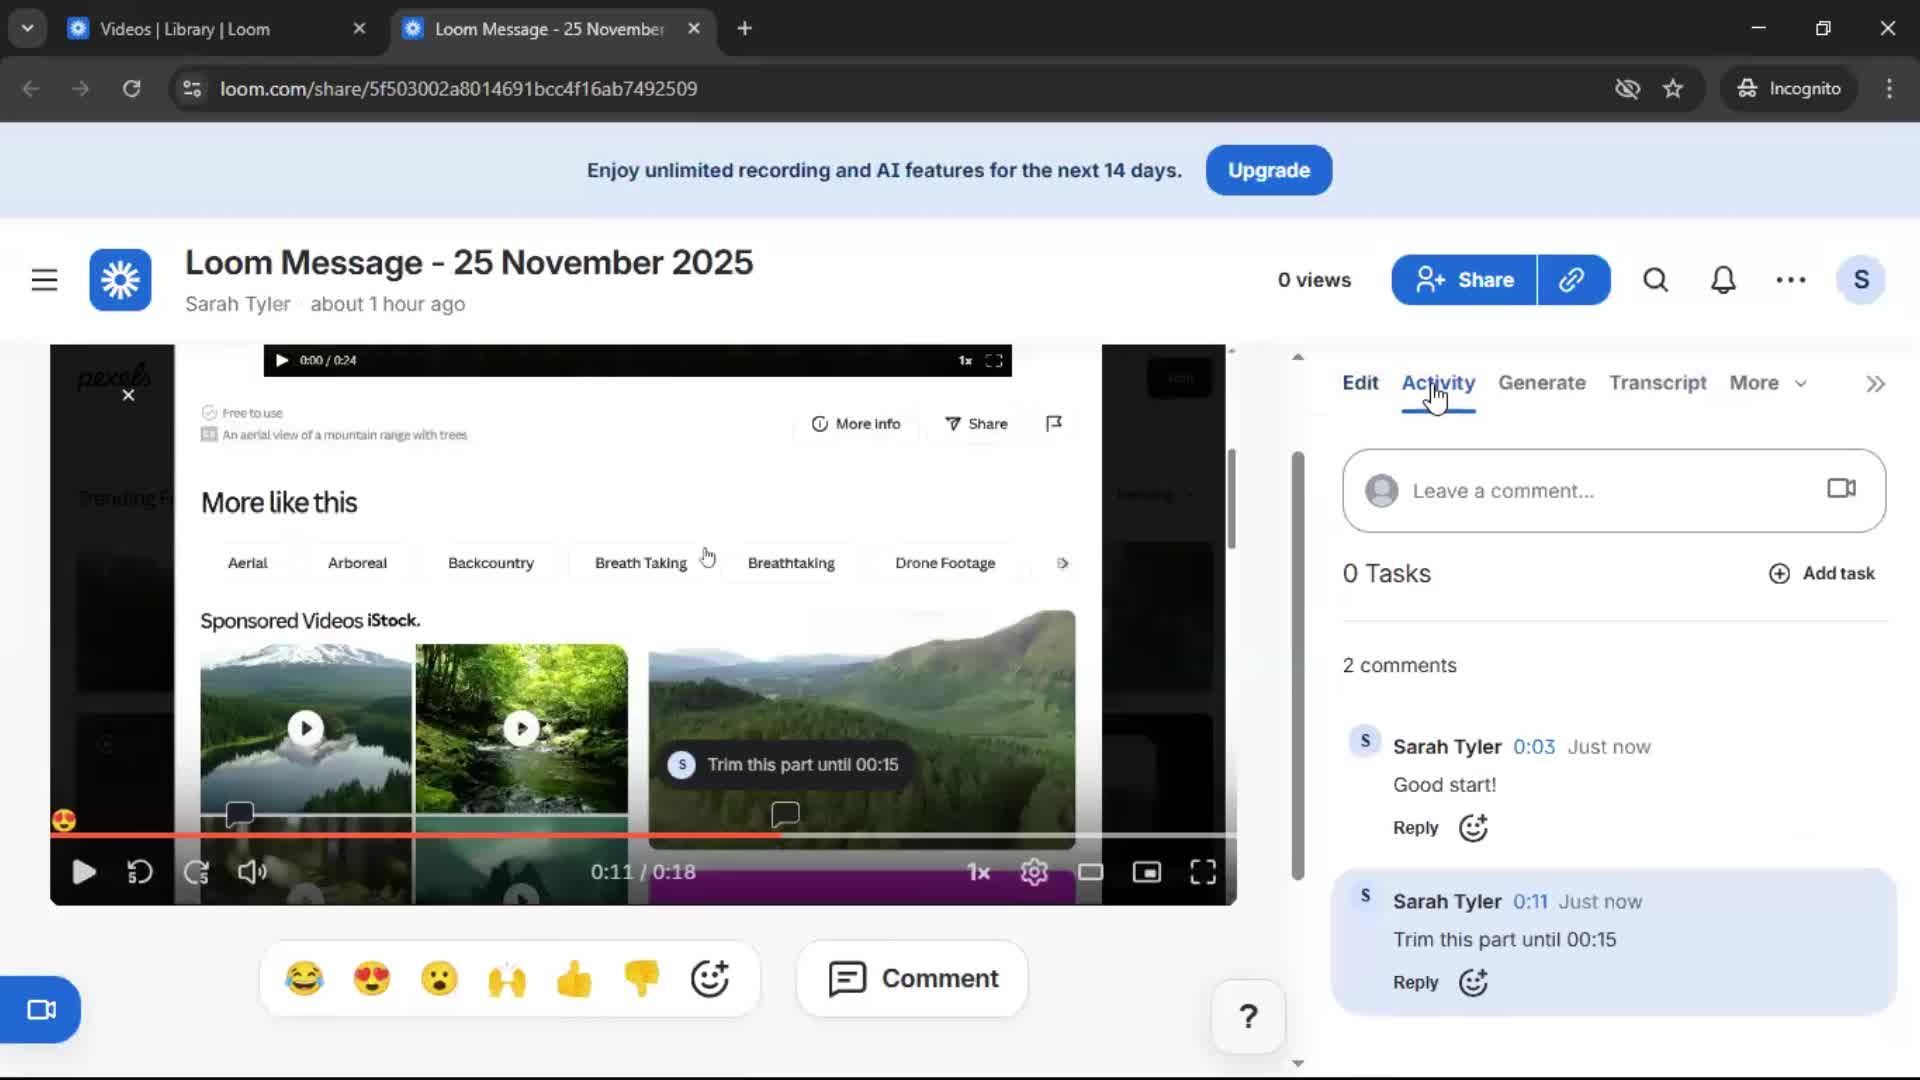Click the camera icon to leave video comment
The width and height of the screenshot is (1920, 1080).
pos(1841,488)
